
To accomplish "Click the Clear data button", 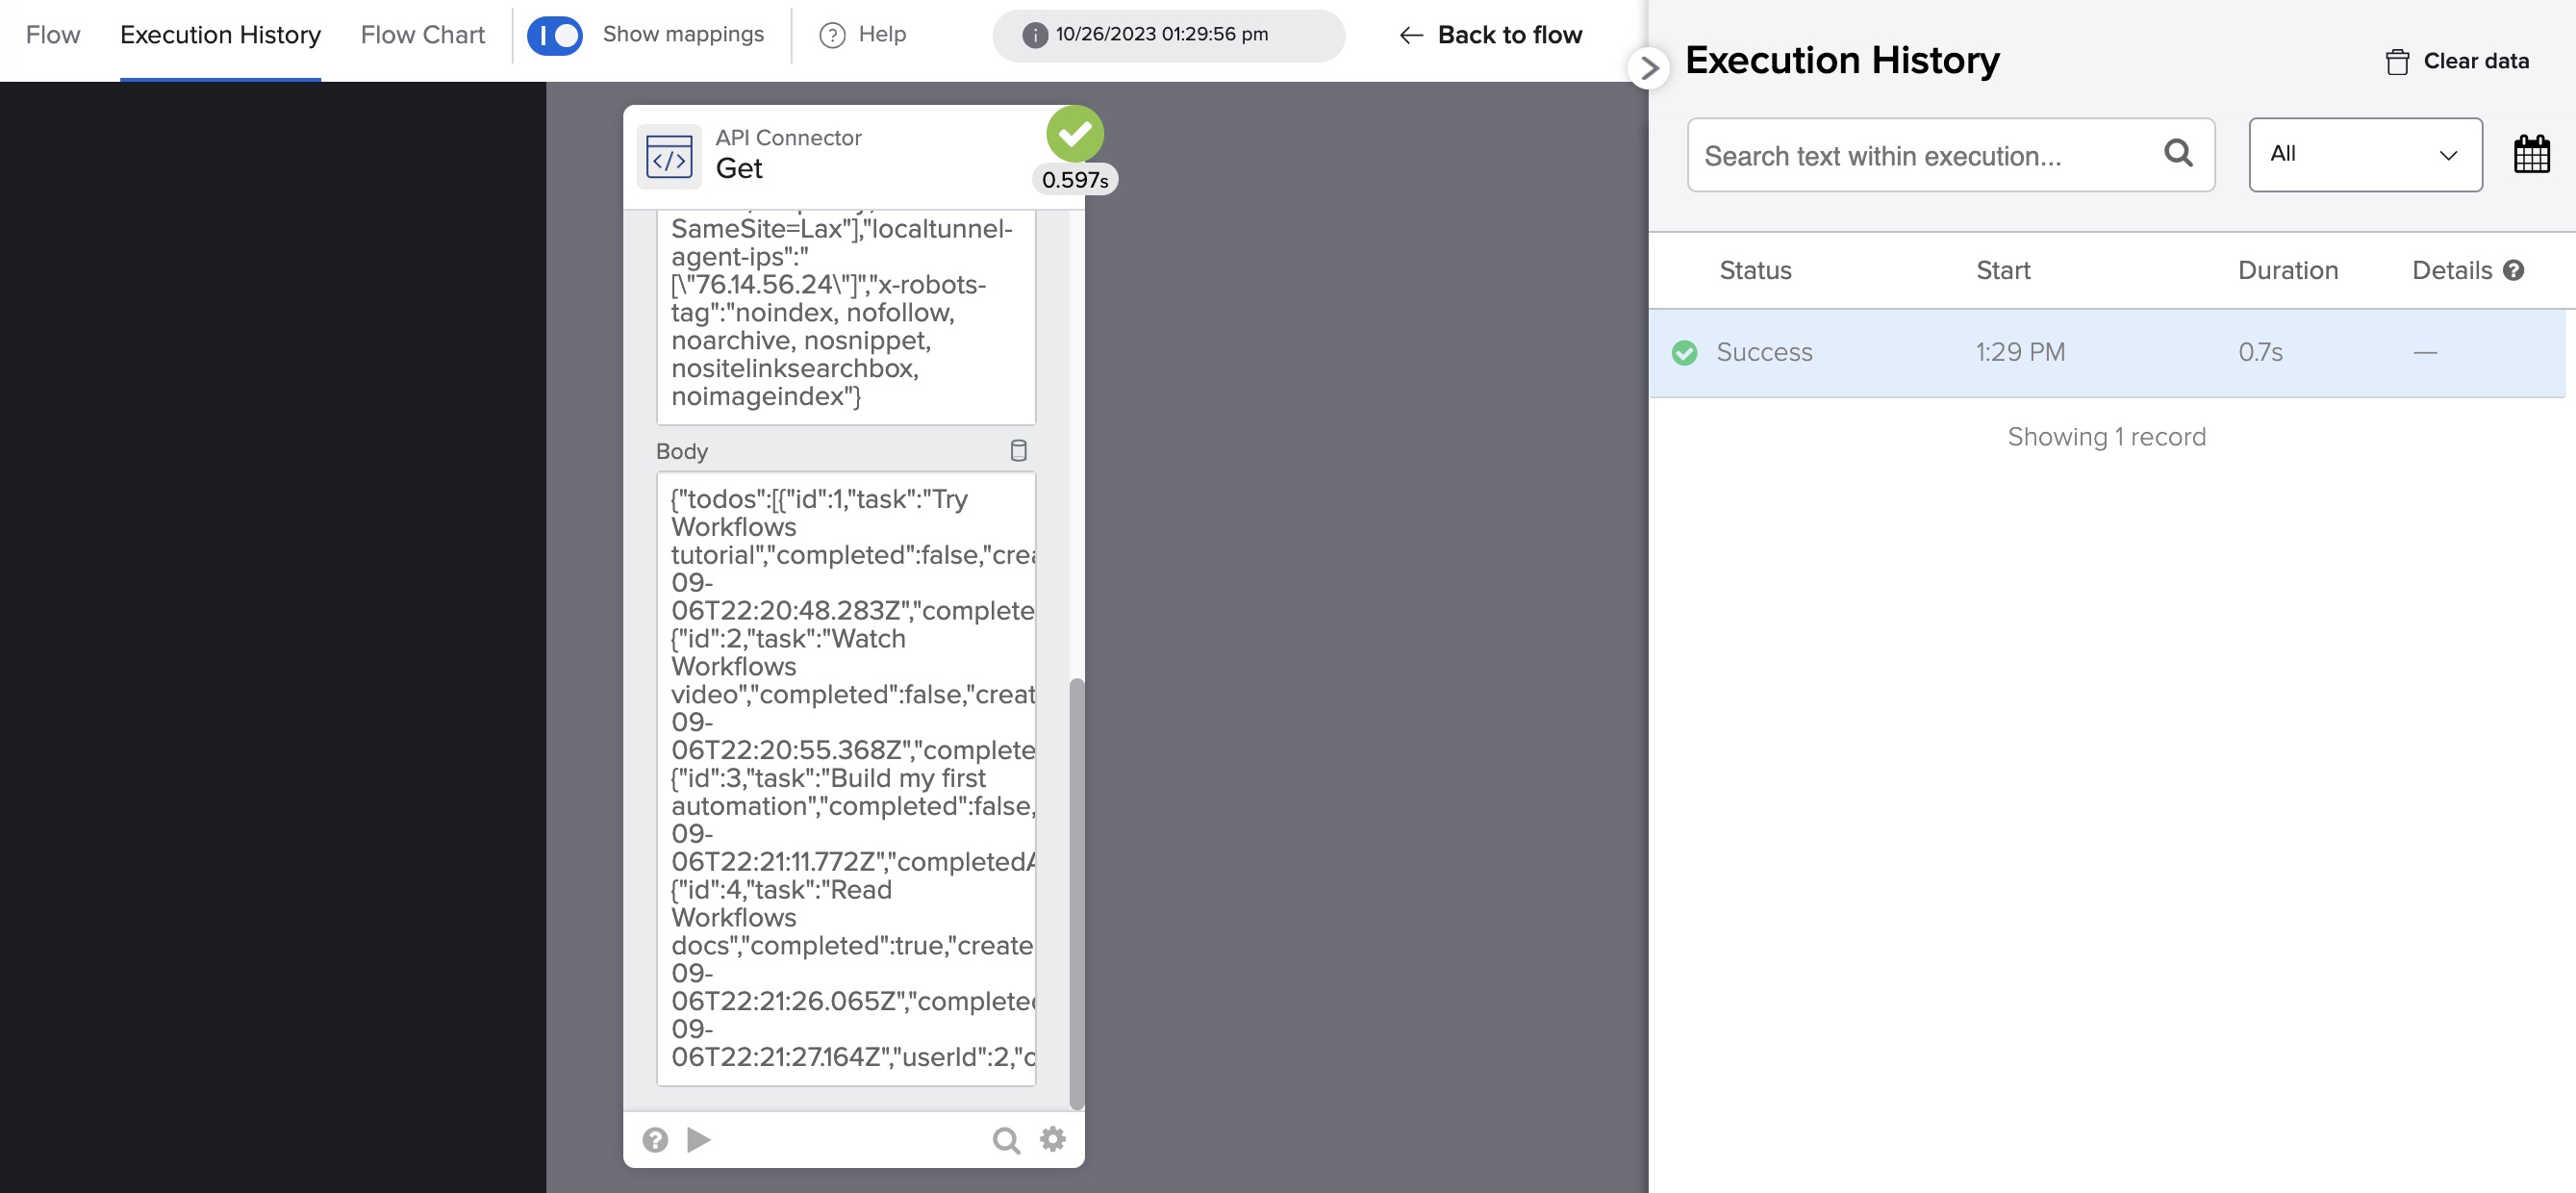I will click(x=2457, y=61).
